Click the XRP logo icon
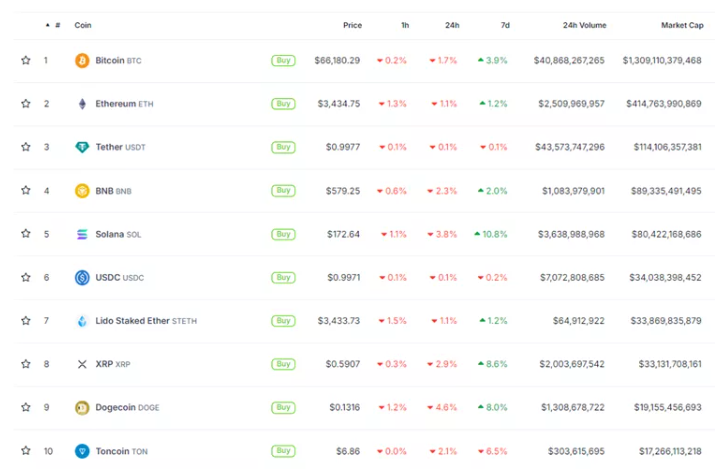 point(82,364)
